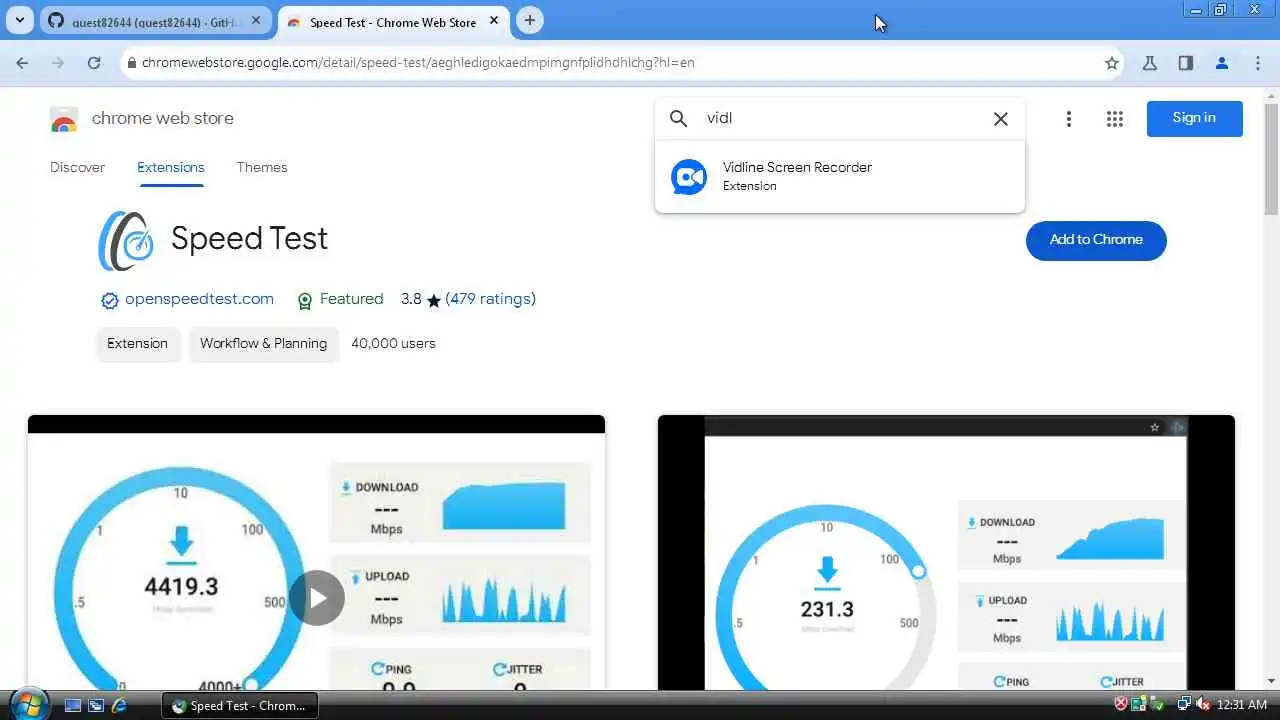Image resolution: width=1280 pixels, height=720 pixels.
Task: Click the red security alert tray icon
Action: point(1122,705)
